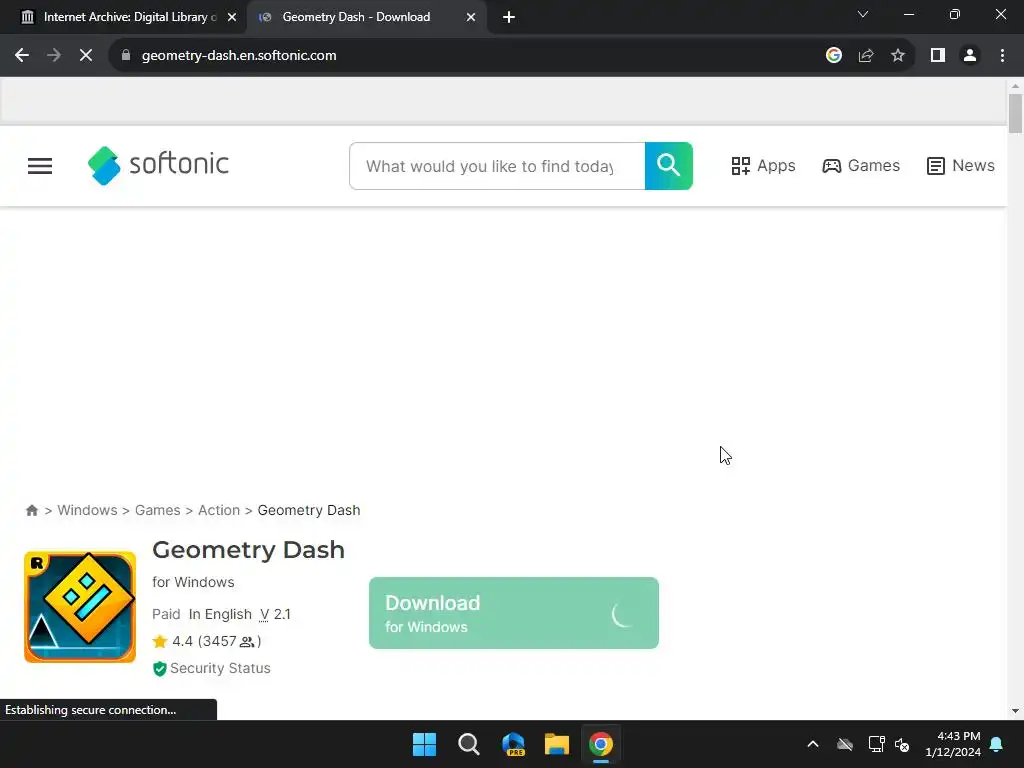This screenshot has height=768, width=1024.
Task: Open File Explorer from taskbar
Action: pos(557,744)
